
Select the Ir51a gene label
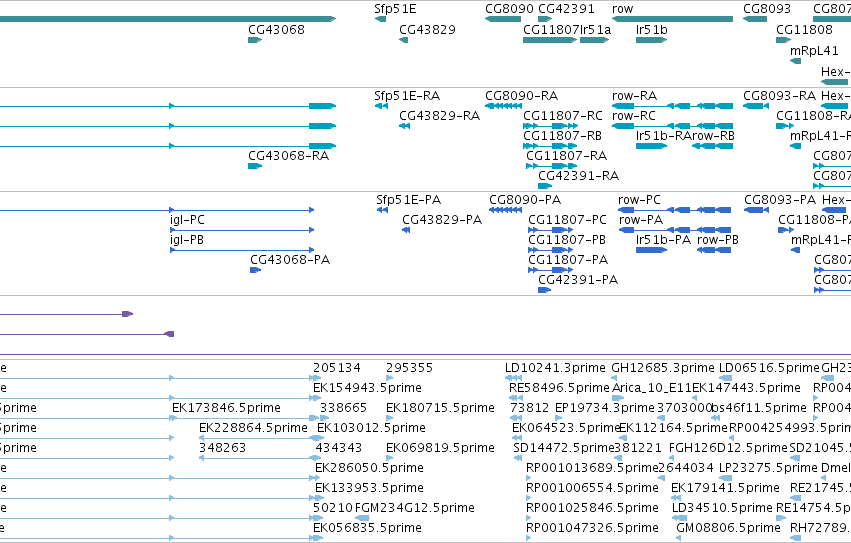(x=595, y=30)
